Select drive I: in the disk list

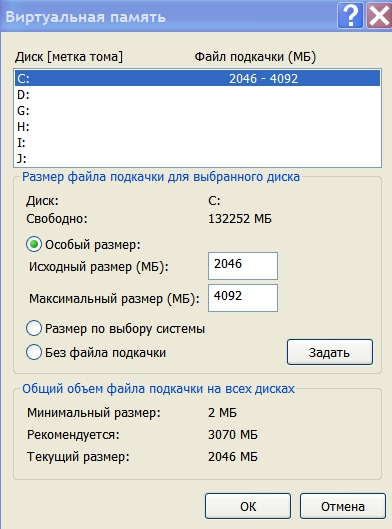click(x=198, y=143)
